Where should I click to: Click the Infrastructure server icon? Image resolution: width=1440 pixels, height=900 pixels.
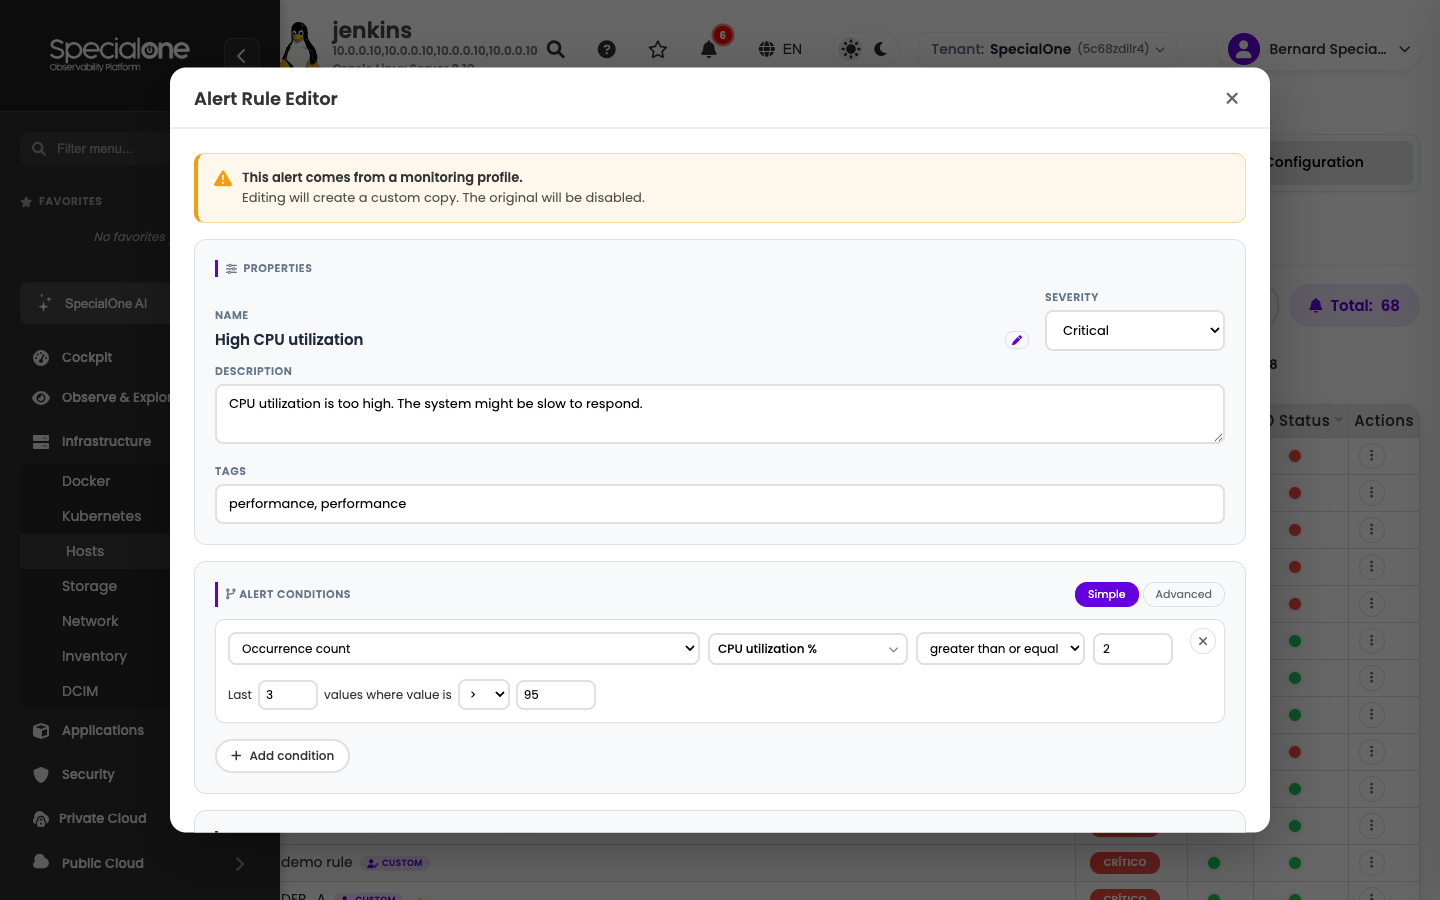tap(41, 441)
